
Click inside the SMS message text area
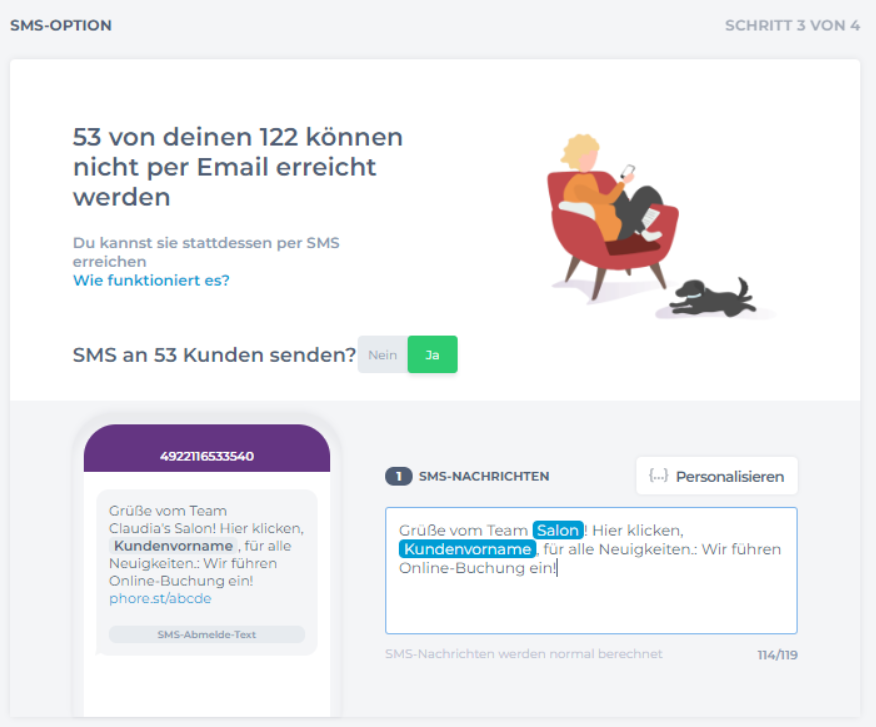(x=590, y=600)
